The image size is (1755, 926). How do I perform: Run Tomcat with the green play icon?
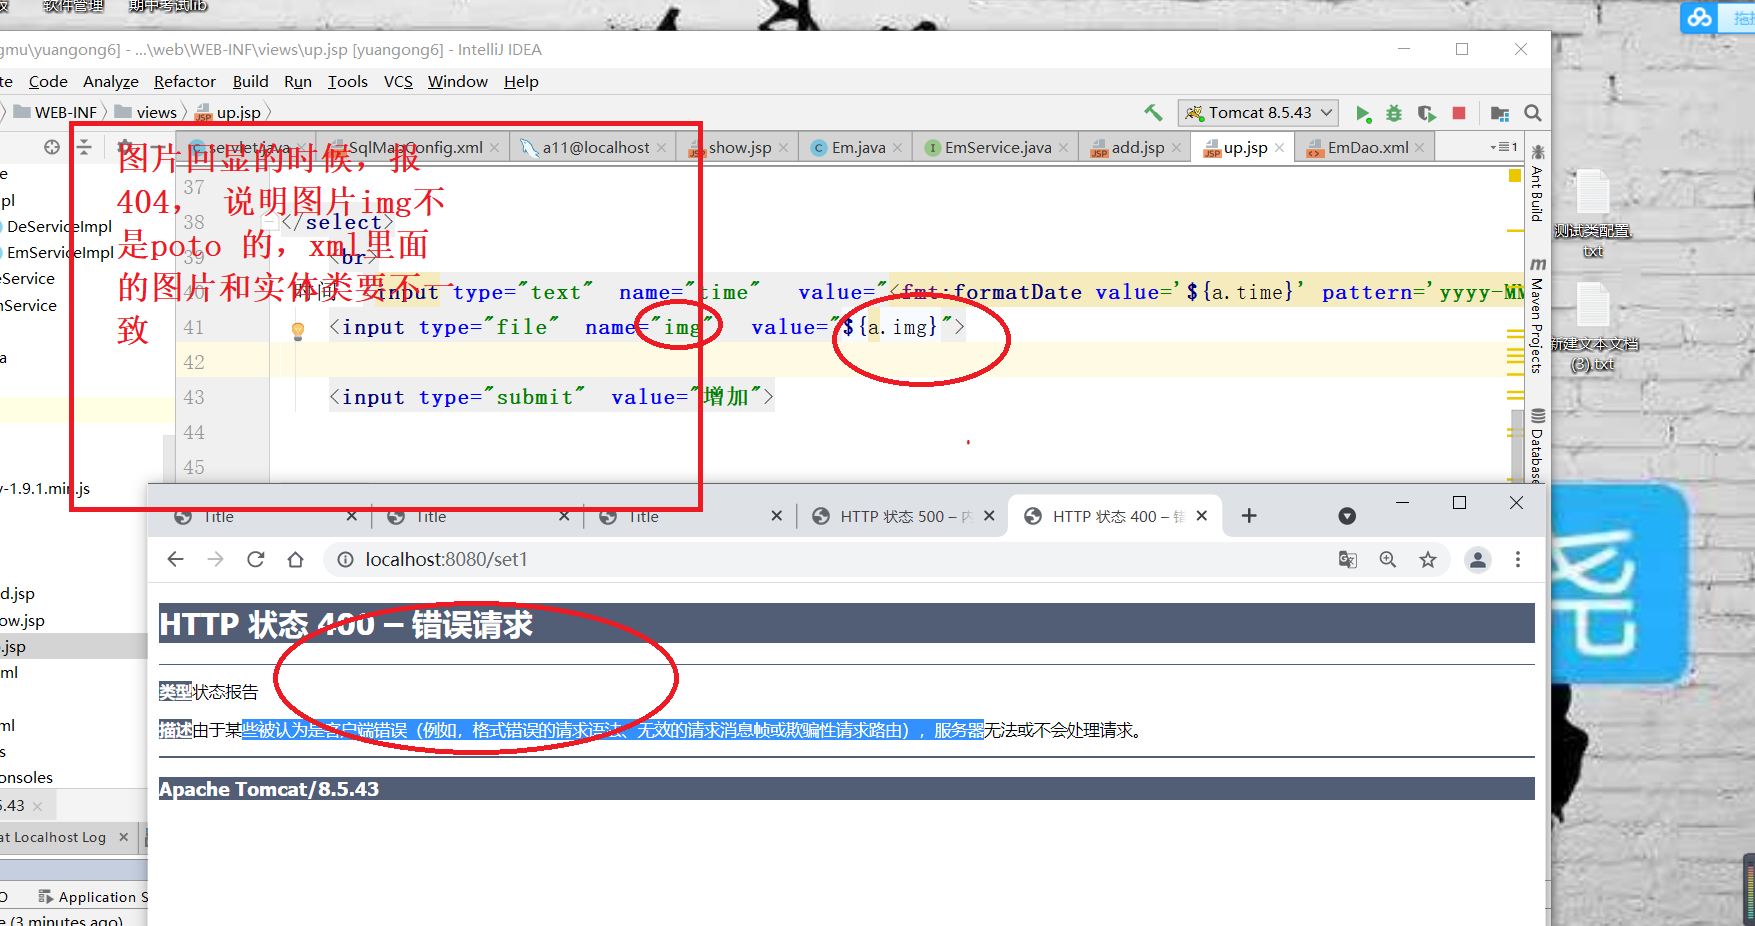[x=1362, y=113]
